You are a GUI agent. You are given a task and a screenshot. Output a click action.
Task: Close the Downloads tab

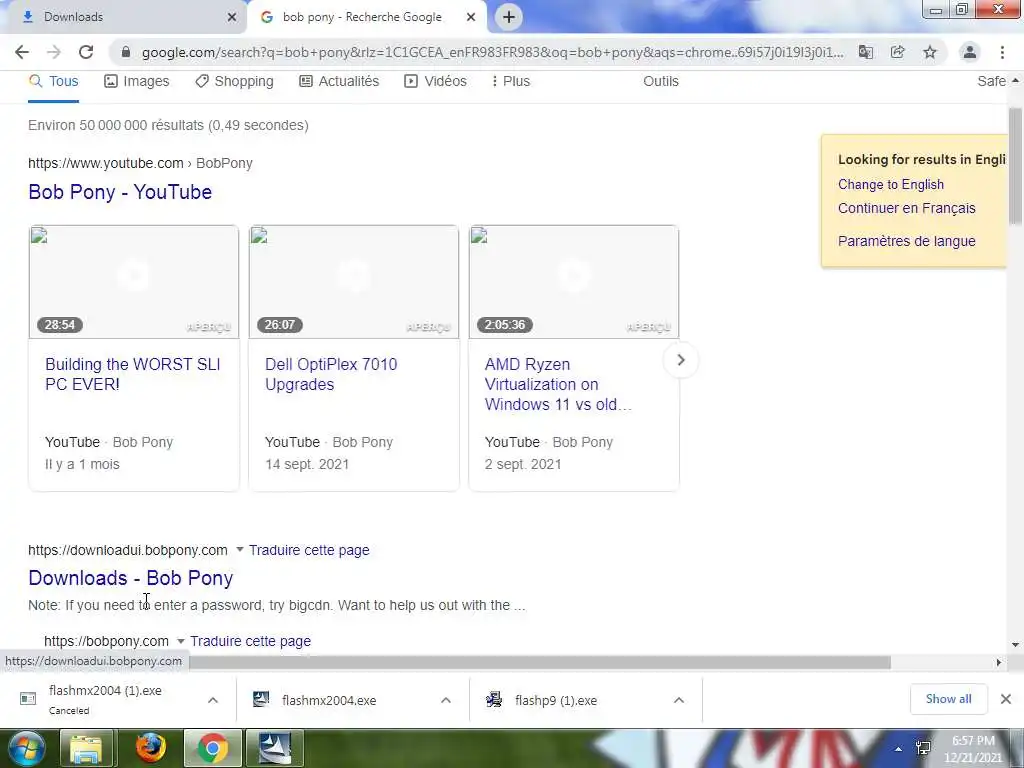tap(232, 17)
